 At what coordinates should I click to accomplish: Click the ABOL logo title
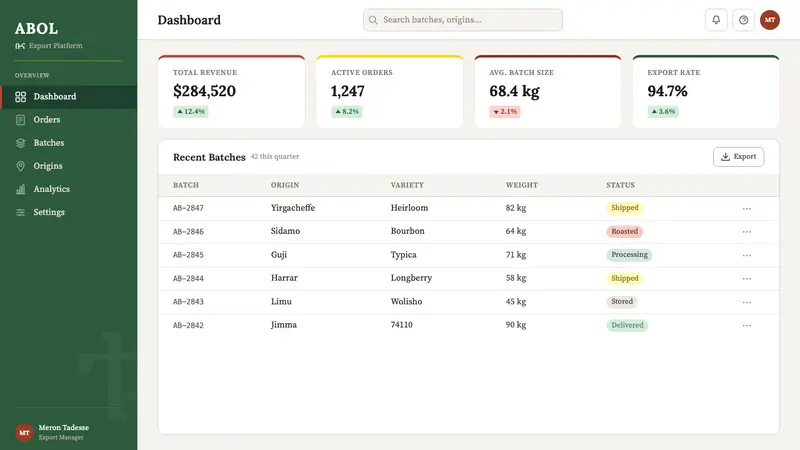click(x=36, y=29)
